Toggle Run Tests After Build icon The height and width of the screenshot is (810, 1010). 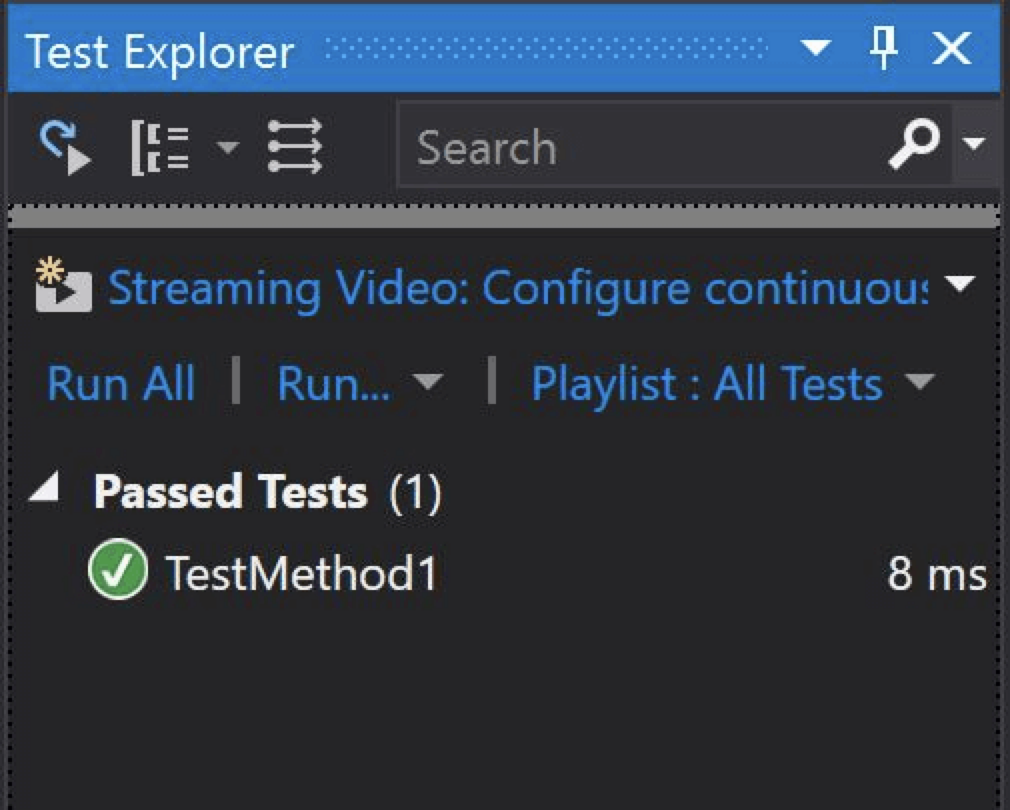pos(66,148)
